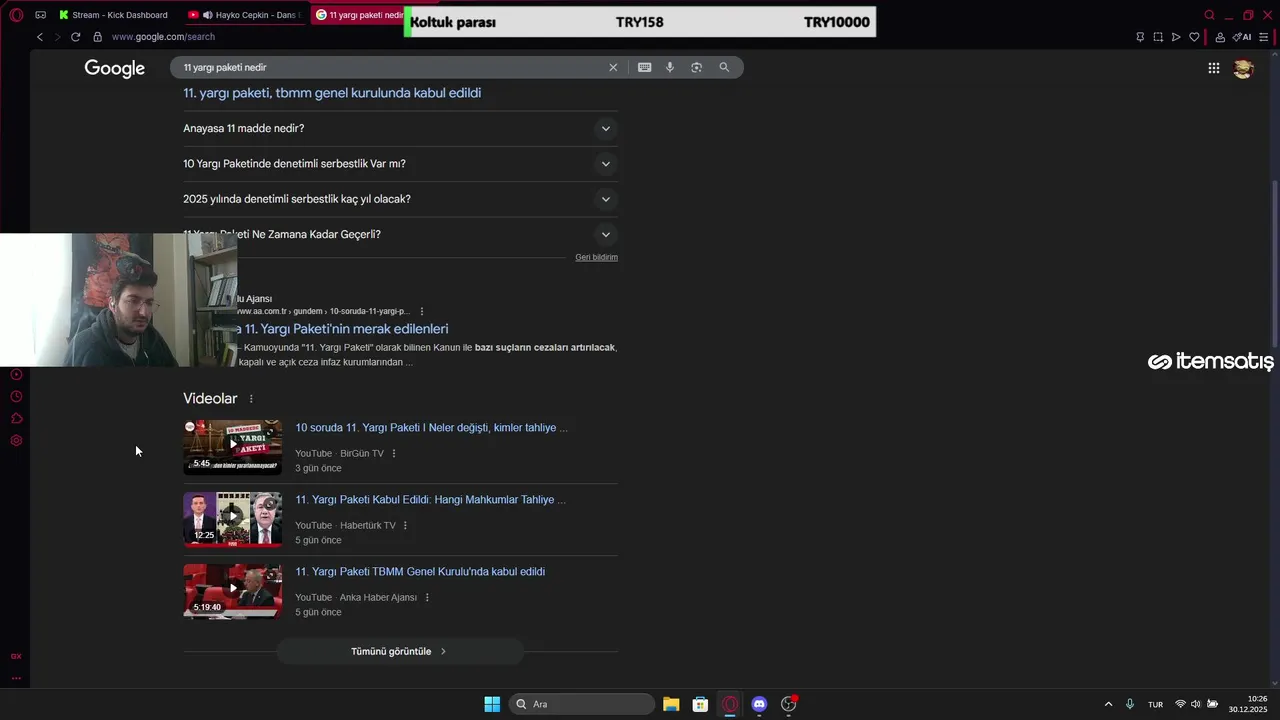This screenshot has height=720, width=1280.
Task: Expand 'Anayasa 11 madde nedir?' question
Action: [400, 128]
